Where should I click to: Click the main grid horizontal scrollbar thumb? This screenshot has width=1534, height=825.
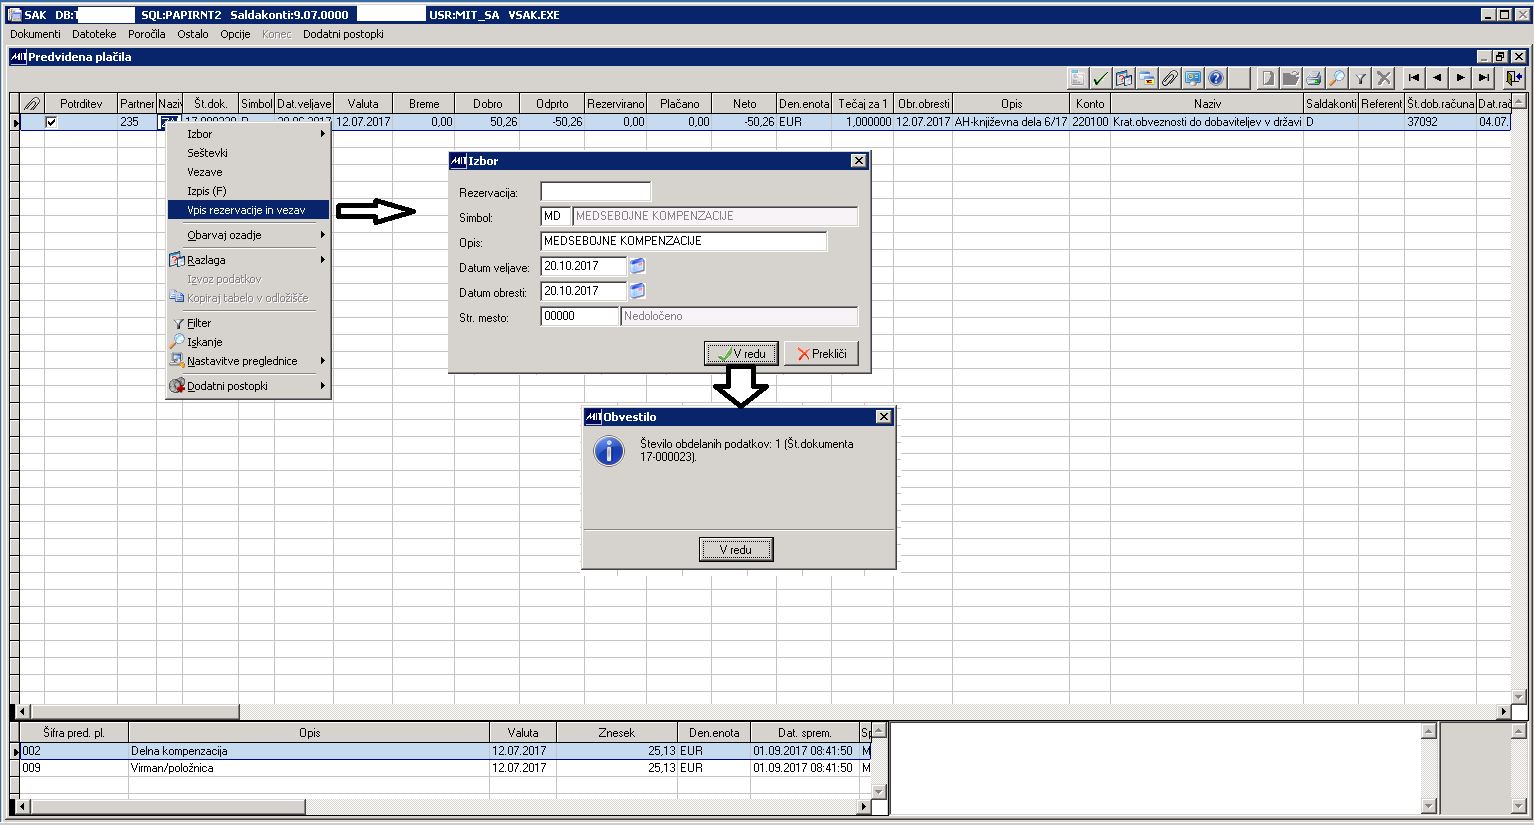[131, 712]
